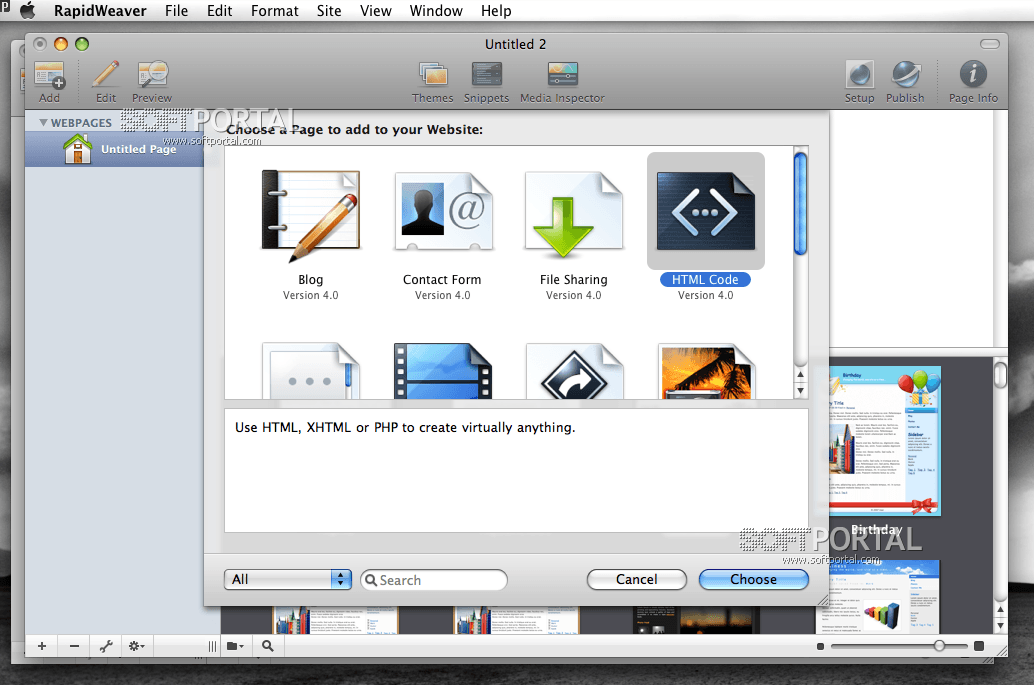Screen dimensions: 1034x685
Task: Select the Contact Form page type
Action: 442,211
